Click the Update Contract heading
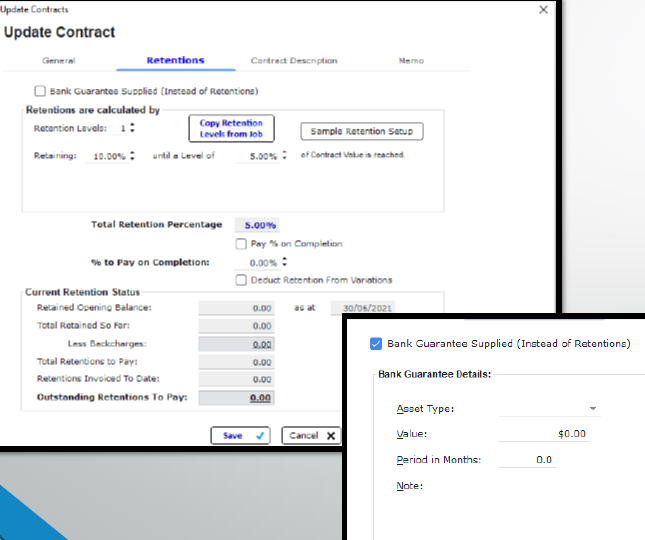Image resolution: width=645 pixels, height=540 pixels. pos(59,32)
